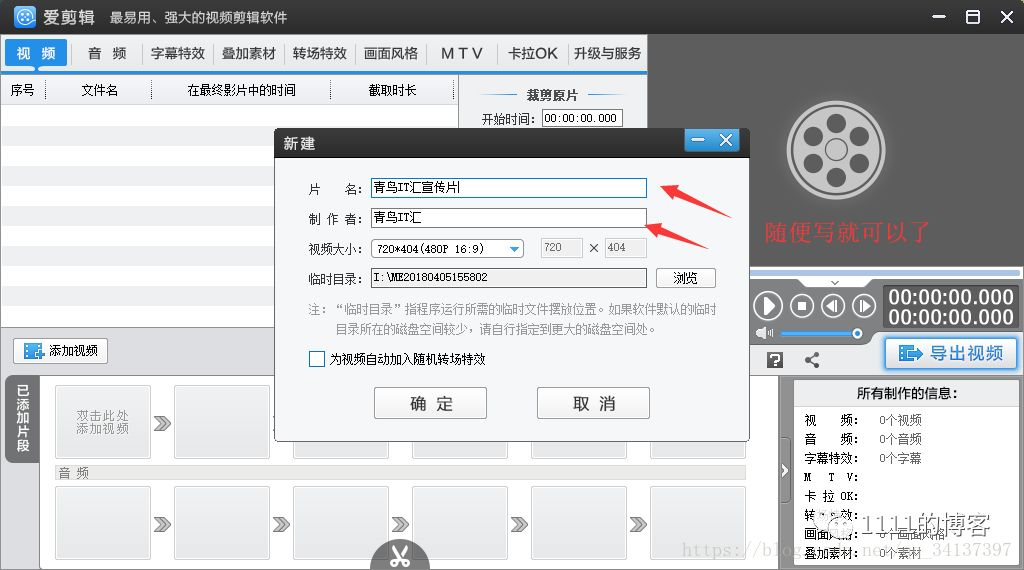The height and width of the screenshot is (570, 1024).
Task: Click the 在最终影片中的时间 column header
Action: (x=241, y=90)
